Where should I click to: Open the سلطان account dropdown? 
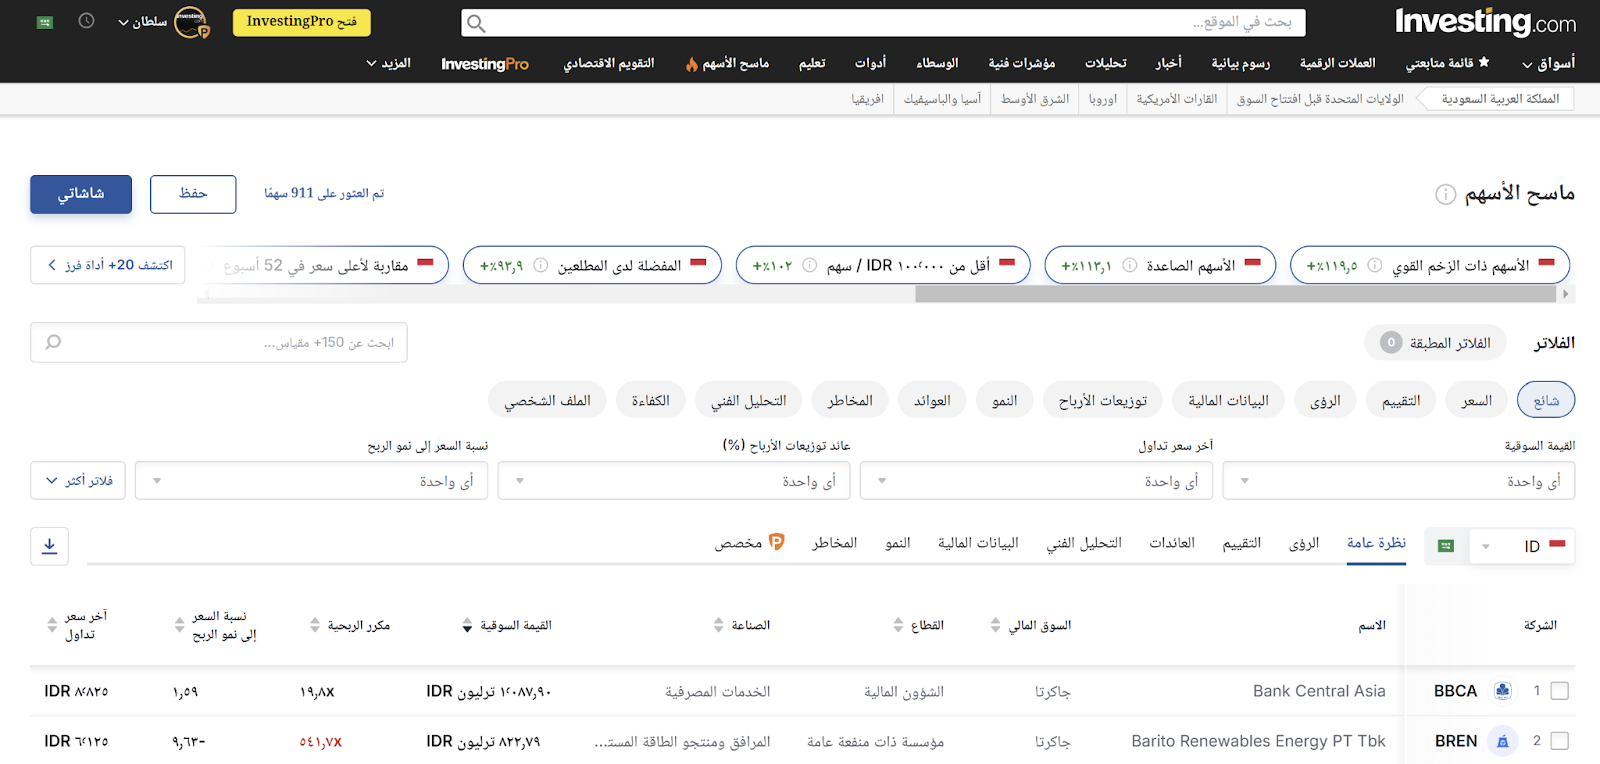(142, 22)
